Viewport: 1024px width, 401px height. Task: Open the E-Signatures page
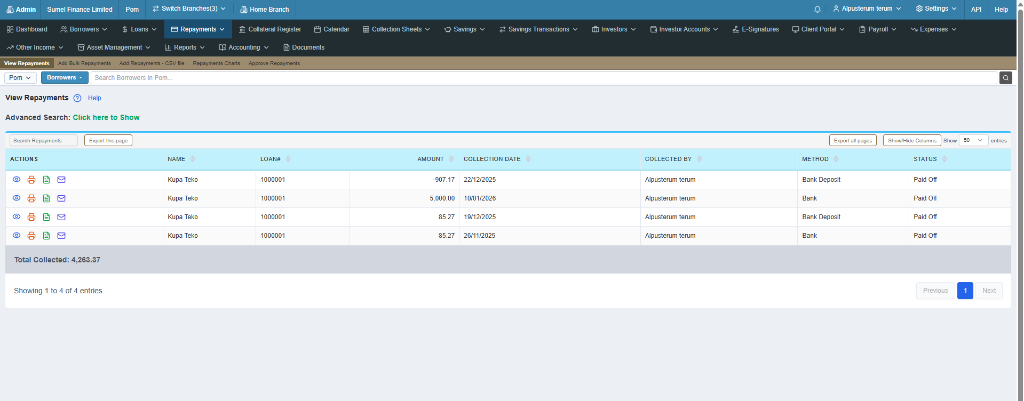(x=756, y=29)
